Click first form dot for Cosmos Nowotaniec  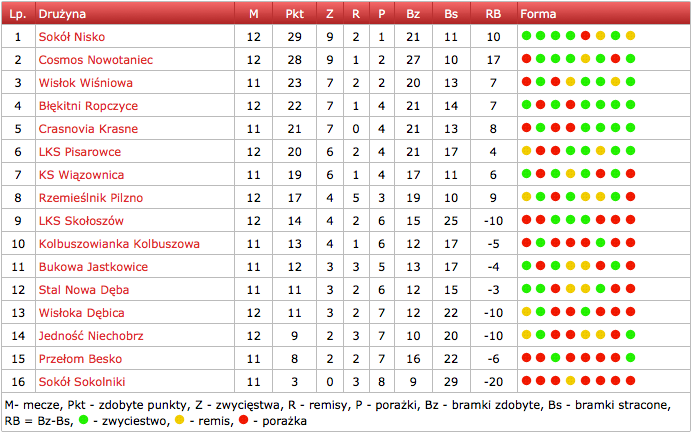coord(526,60)
